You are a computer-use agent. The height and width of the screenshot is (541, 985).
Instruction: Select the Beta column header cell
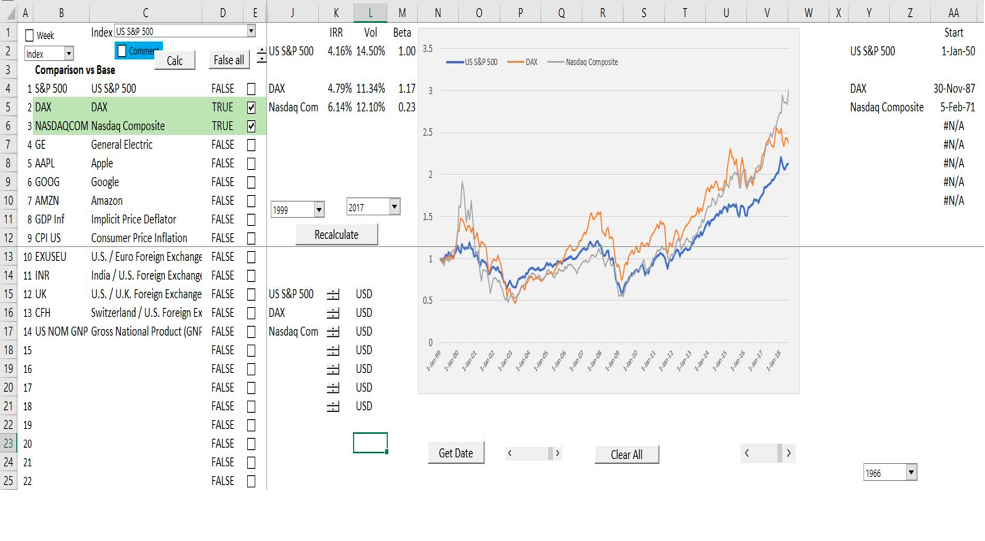402,33
